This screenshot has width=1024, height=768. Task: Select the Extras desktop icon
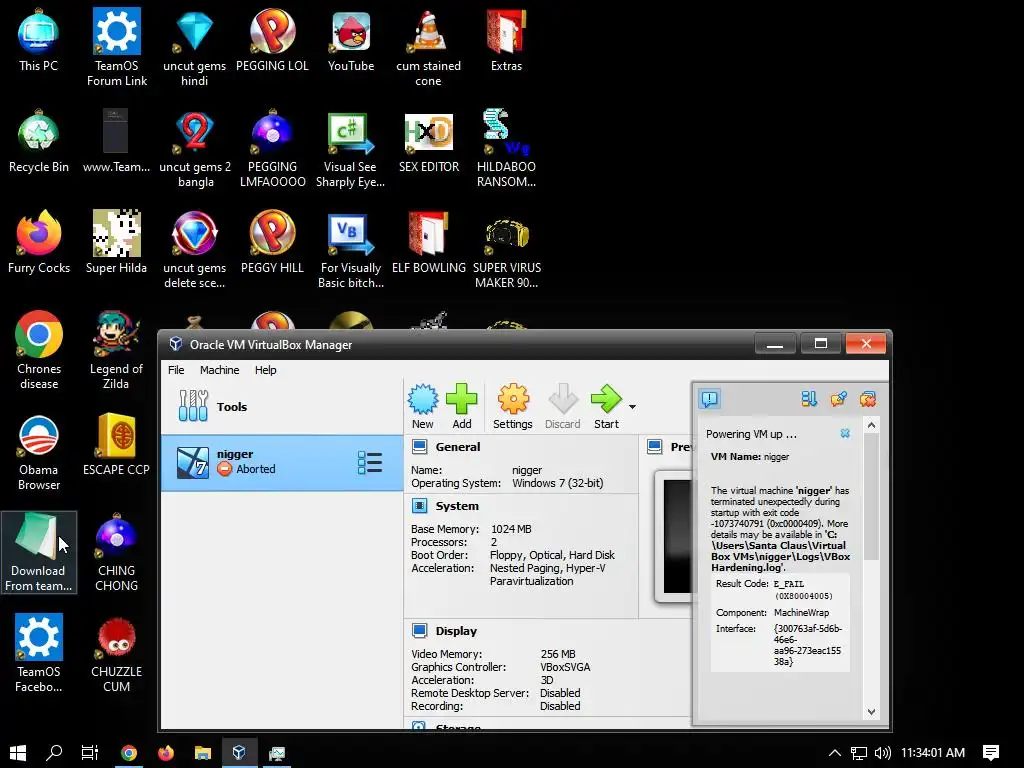click(x=506, y=40)
